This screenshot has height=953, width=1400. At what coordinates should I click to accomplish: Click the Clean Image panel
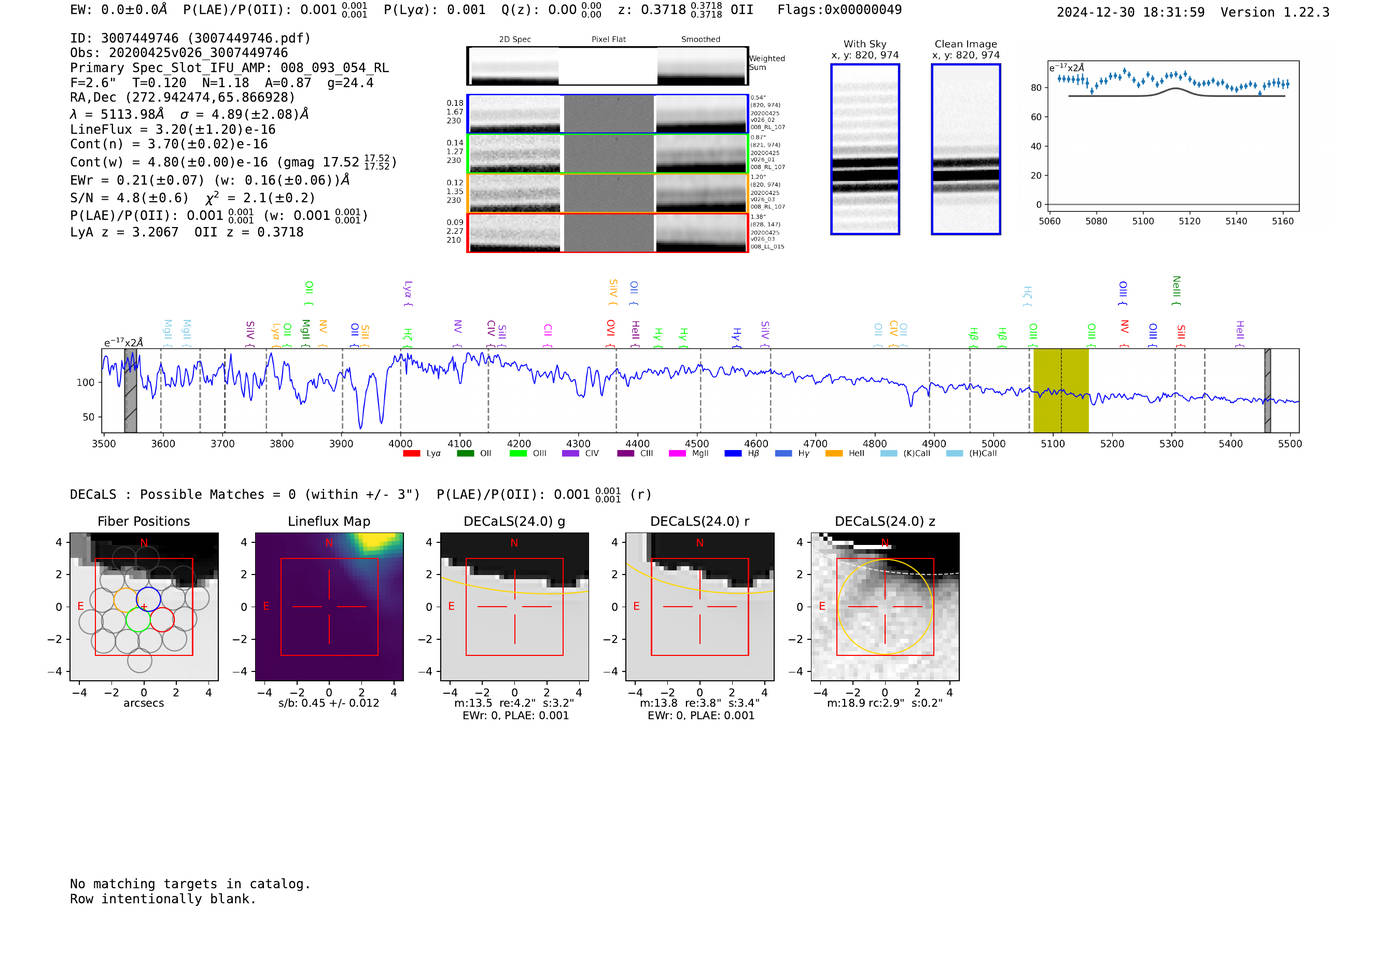pyautogui.click(x=966, y=149)
